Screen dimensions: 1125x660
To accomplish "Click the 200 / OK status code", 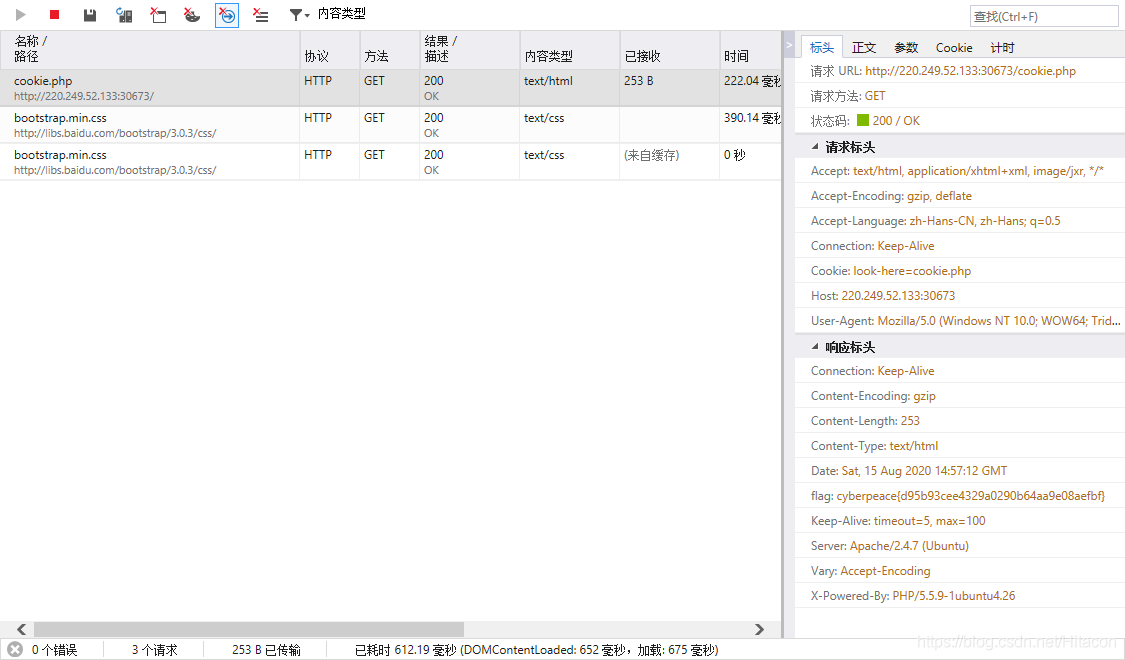I will tap(896, 121).
